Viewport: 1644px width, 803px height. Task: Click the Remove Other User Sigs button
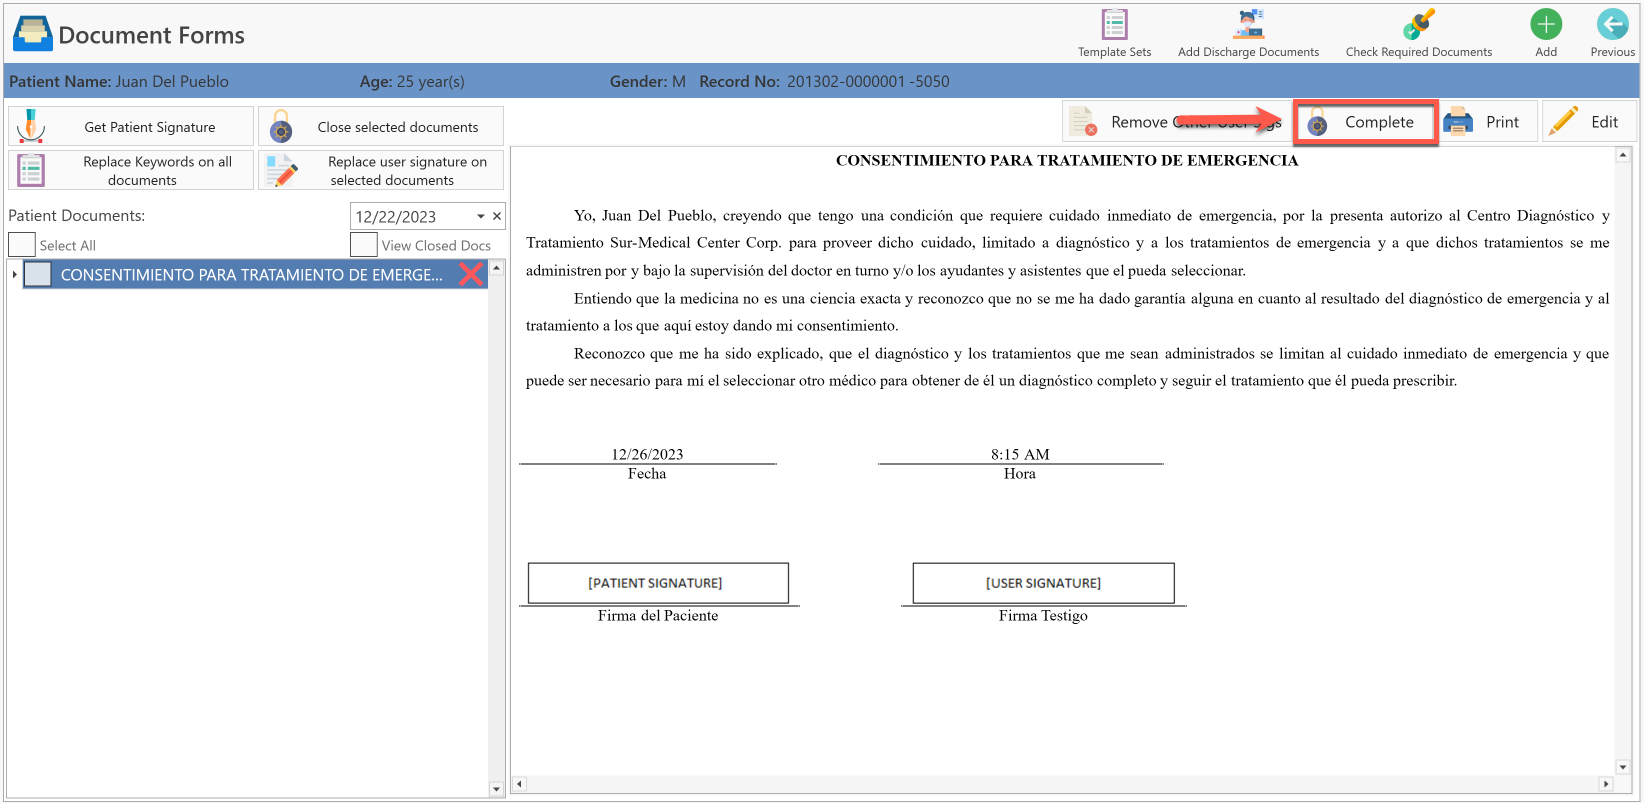click(x=1175, y=122)
